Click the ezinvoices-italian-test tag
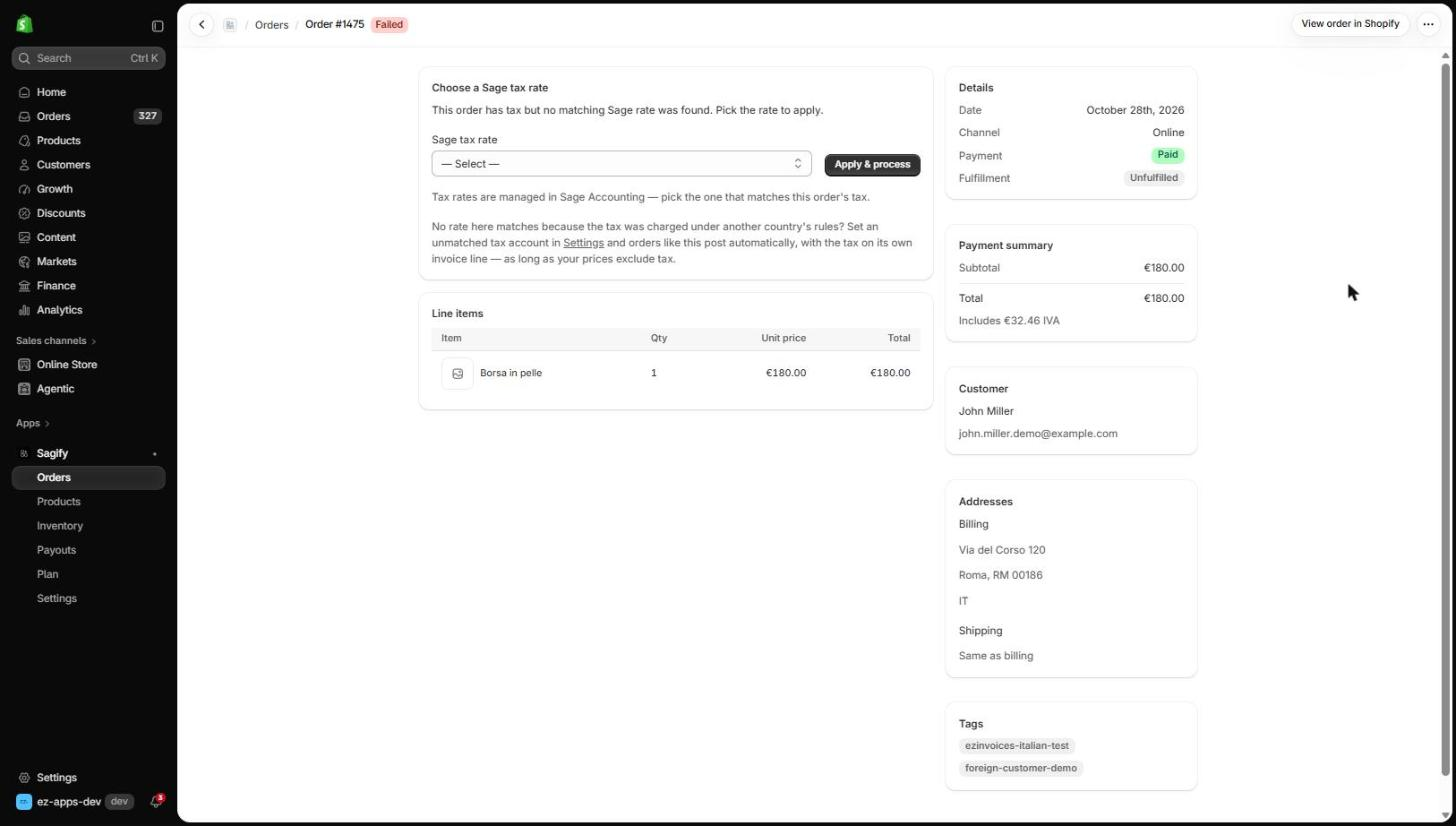1456x826 pixels. [x=1017, y=746]
